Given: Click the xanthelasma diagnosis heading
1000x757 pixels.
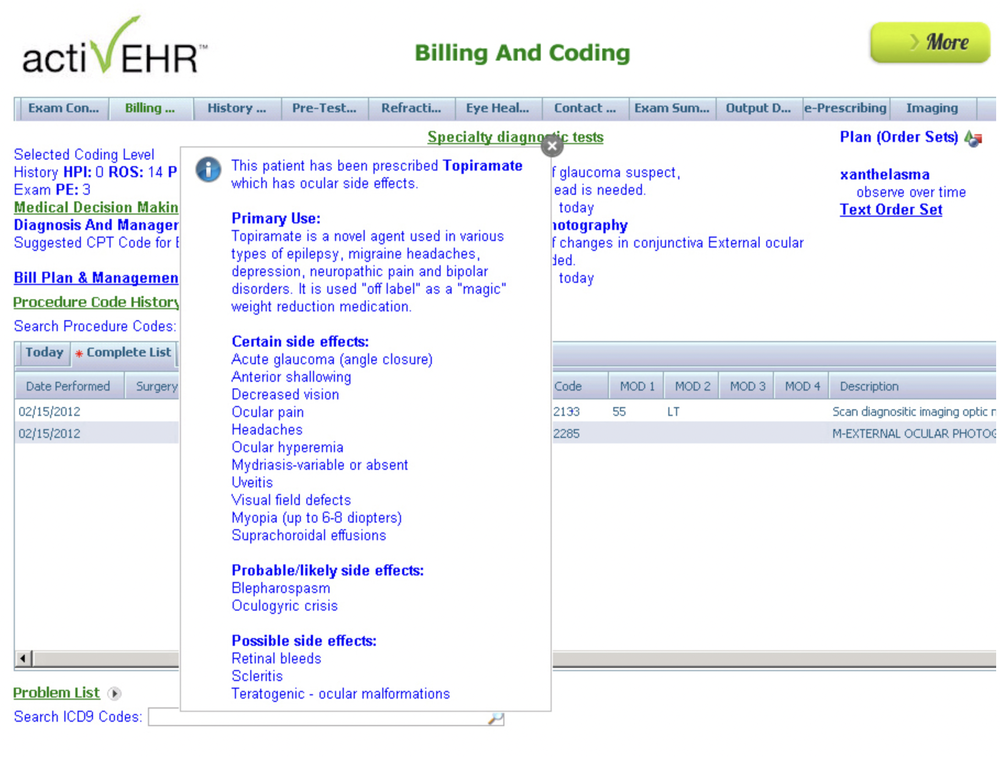Looking at the screenshot, I should 885,175.
